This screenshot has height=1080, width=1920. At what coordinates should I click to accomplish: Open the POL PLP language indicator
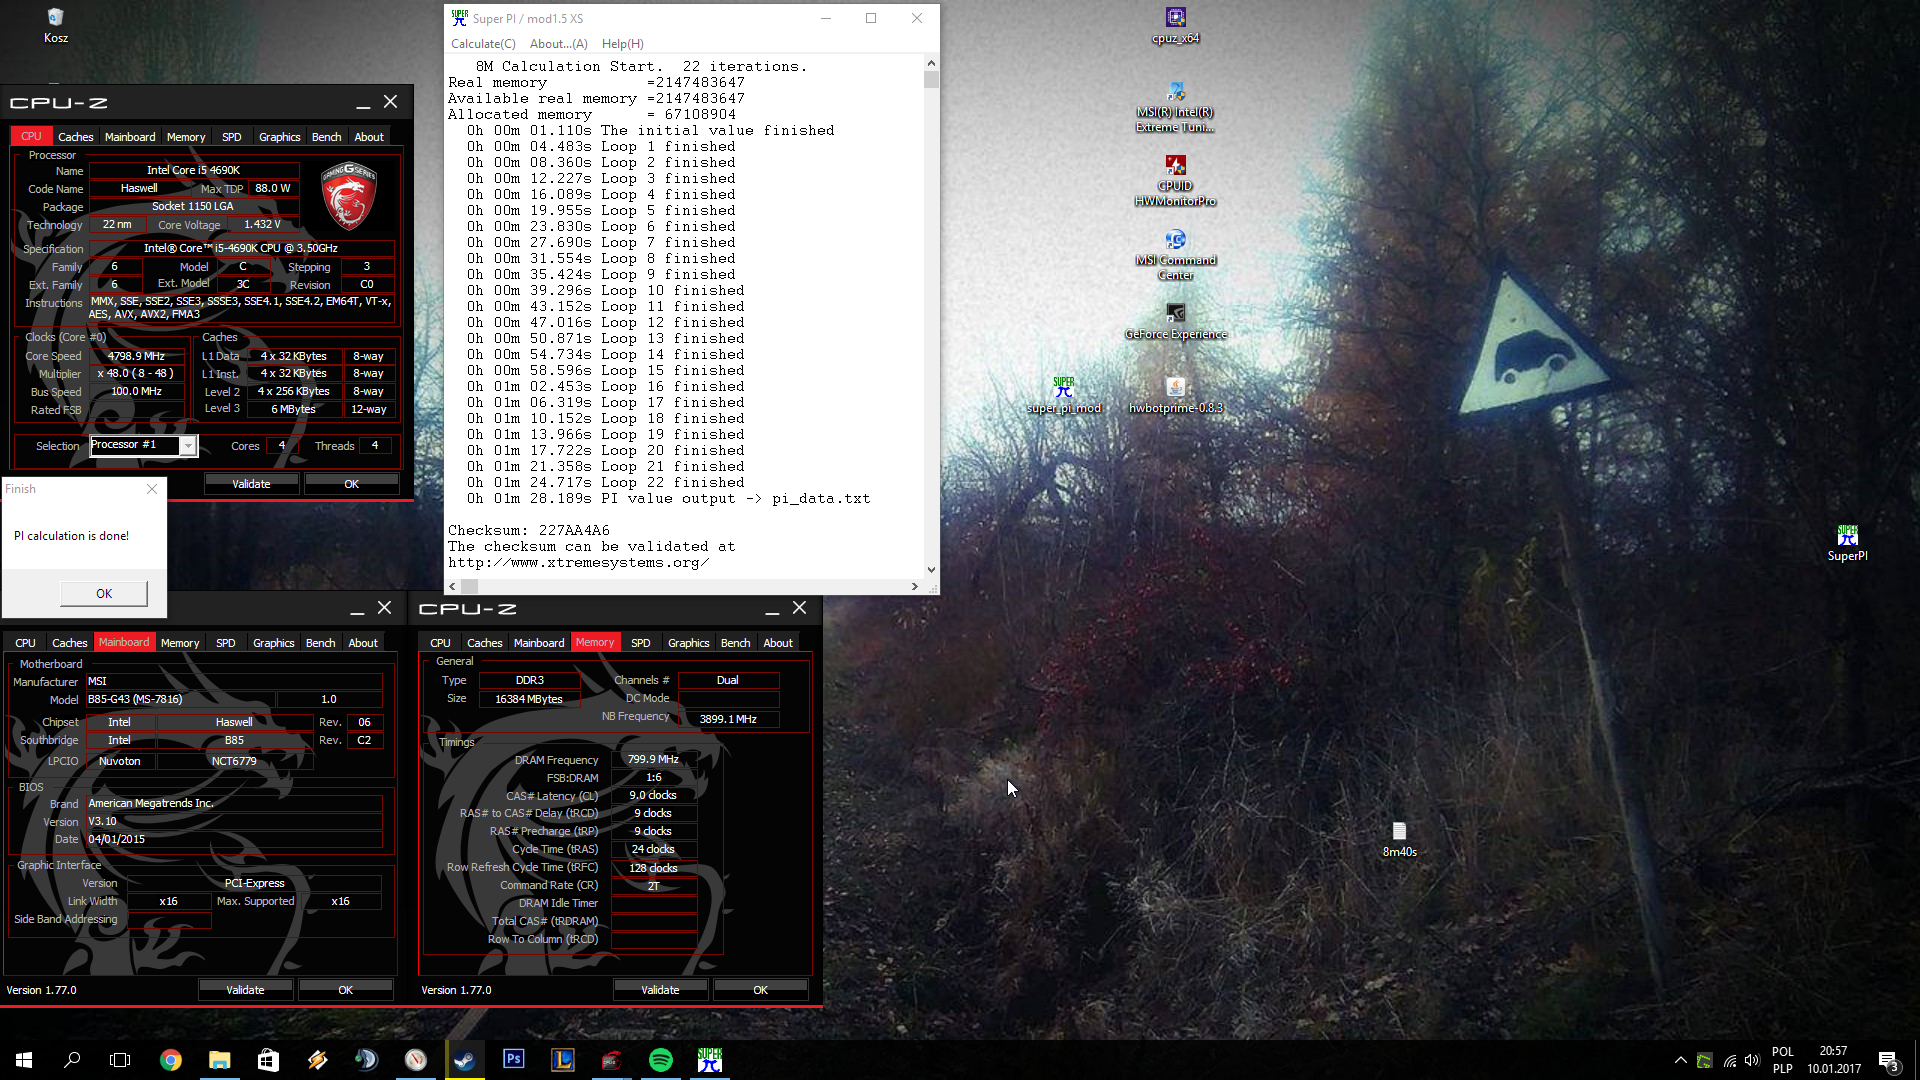1782,1060
